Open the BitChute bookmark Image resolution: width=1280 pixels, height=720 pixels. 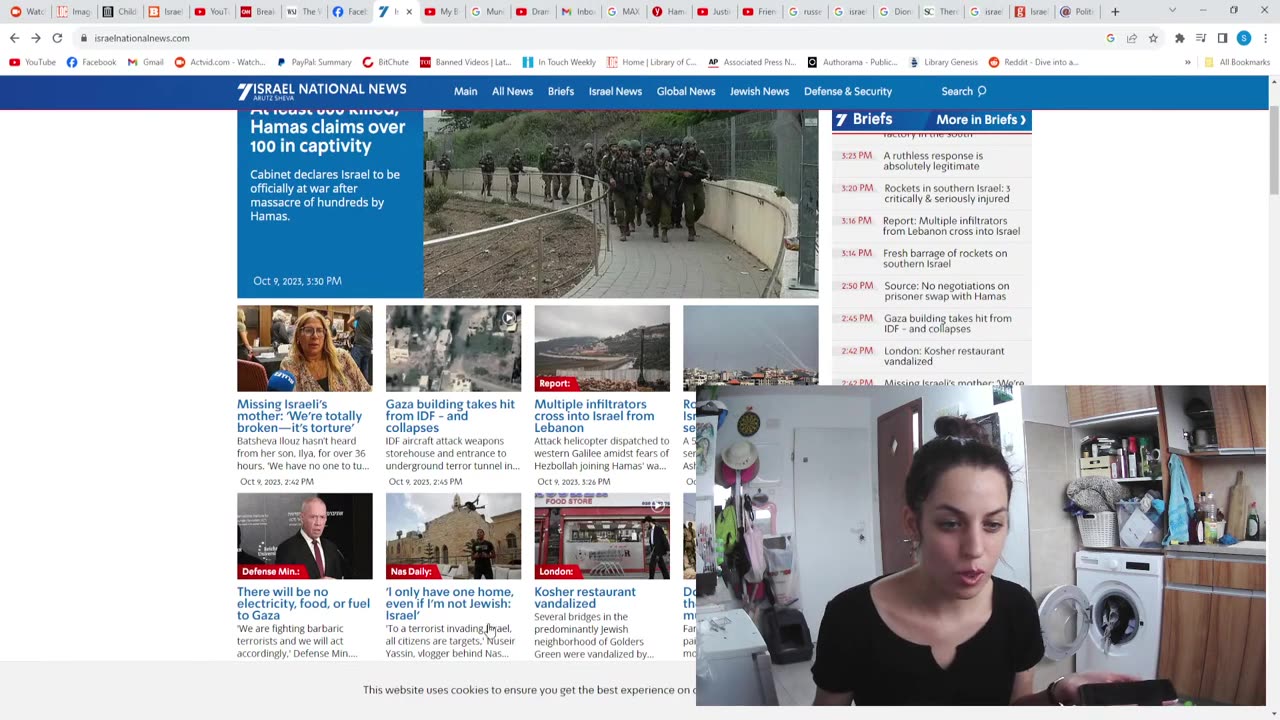click(385, 62)
